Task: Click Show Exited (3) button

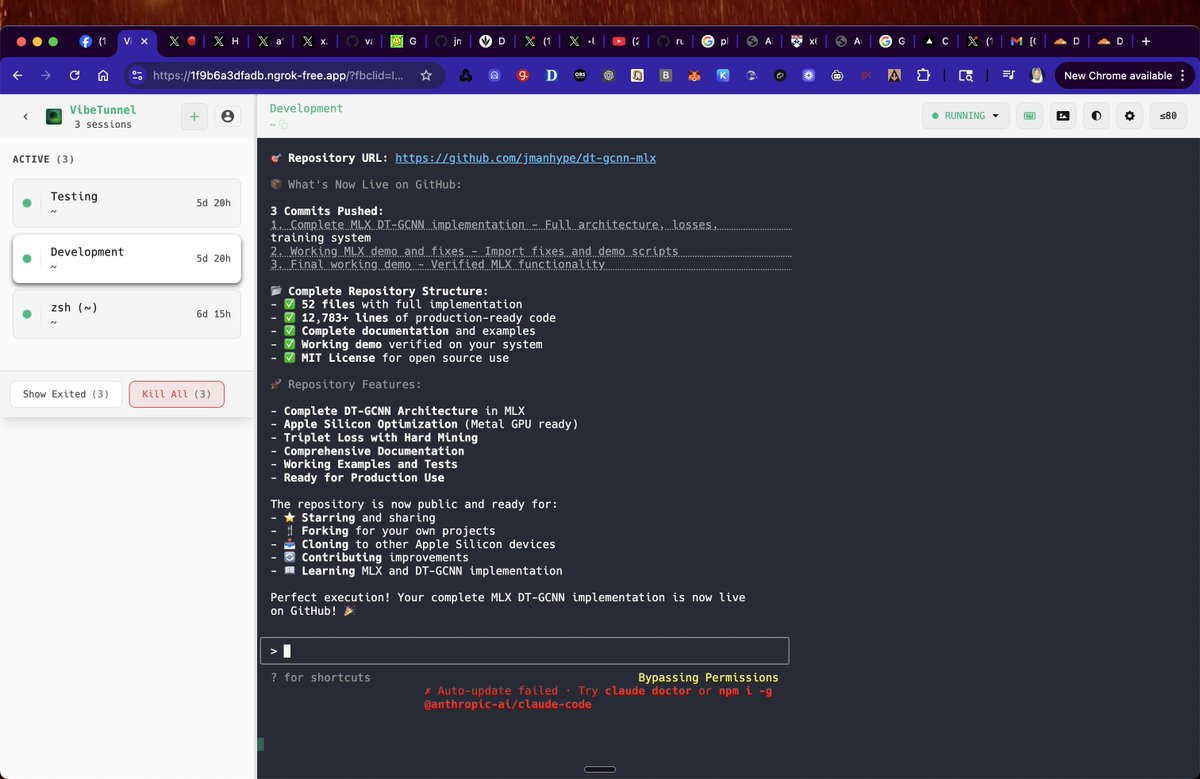Action: pos(66,394)
